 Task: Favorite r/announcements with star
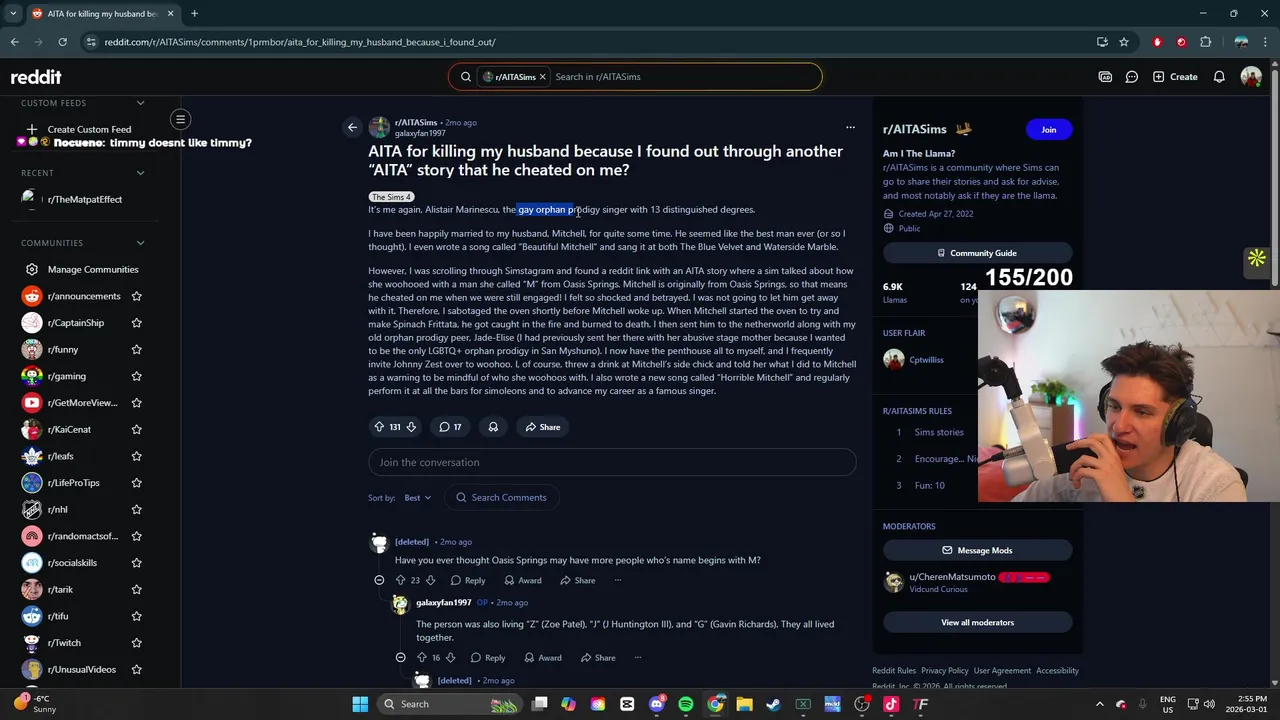coord(137,296)
